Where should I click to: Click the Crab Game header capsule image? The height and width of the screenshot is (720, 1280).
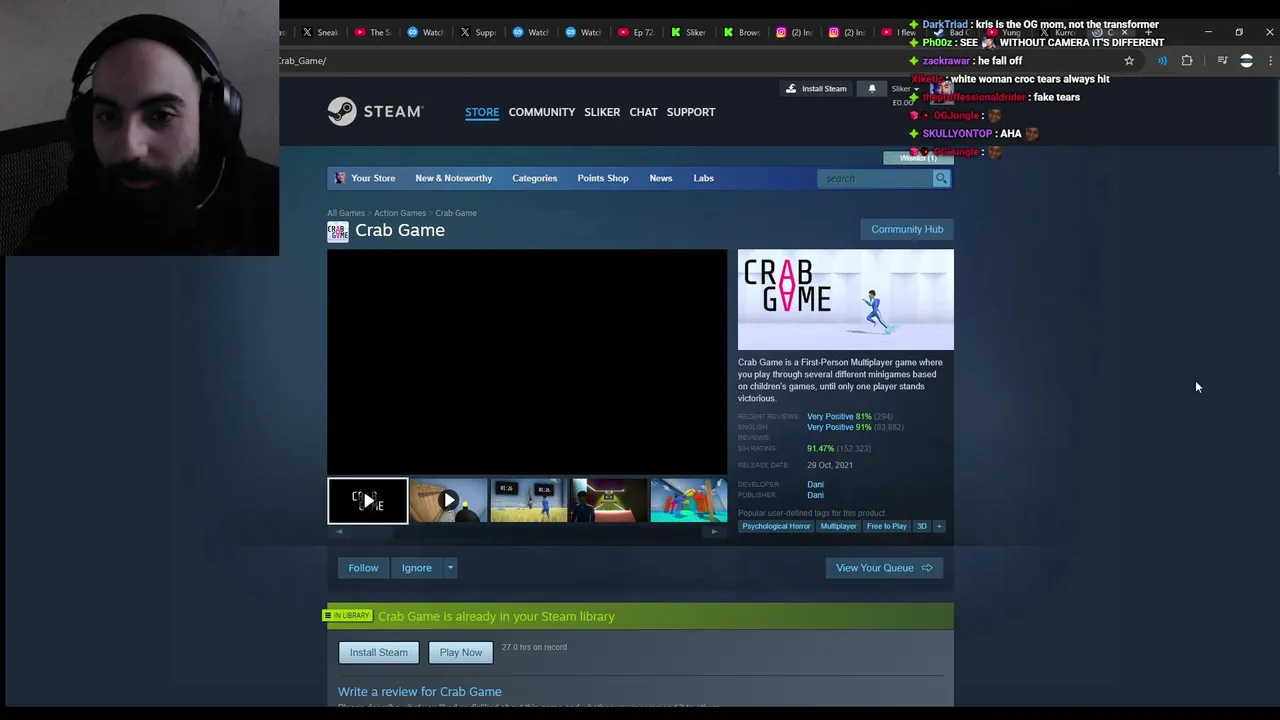(x=846, y=300)
